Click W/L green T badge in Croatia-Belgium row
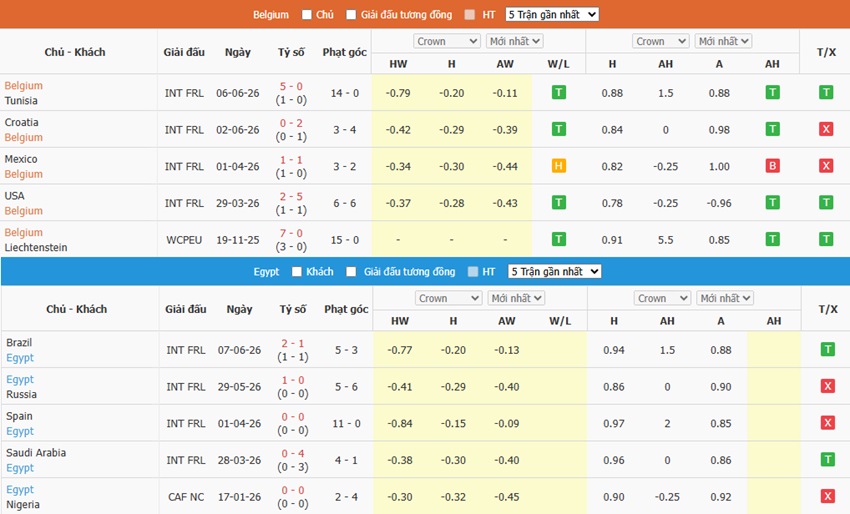 pos(558,129)
